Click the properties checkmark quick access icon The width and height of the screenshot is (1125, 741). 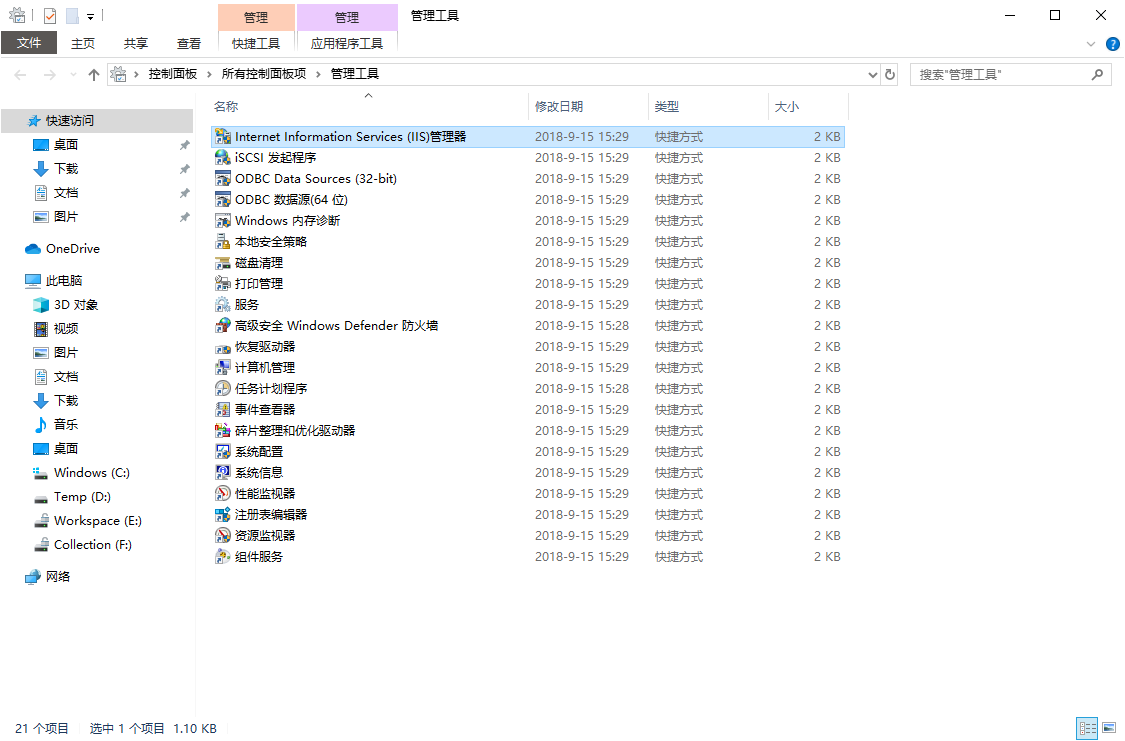50,15
